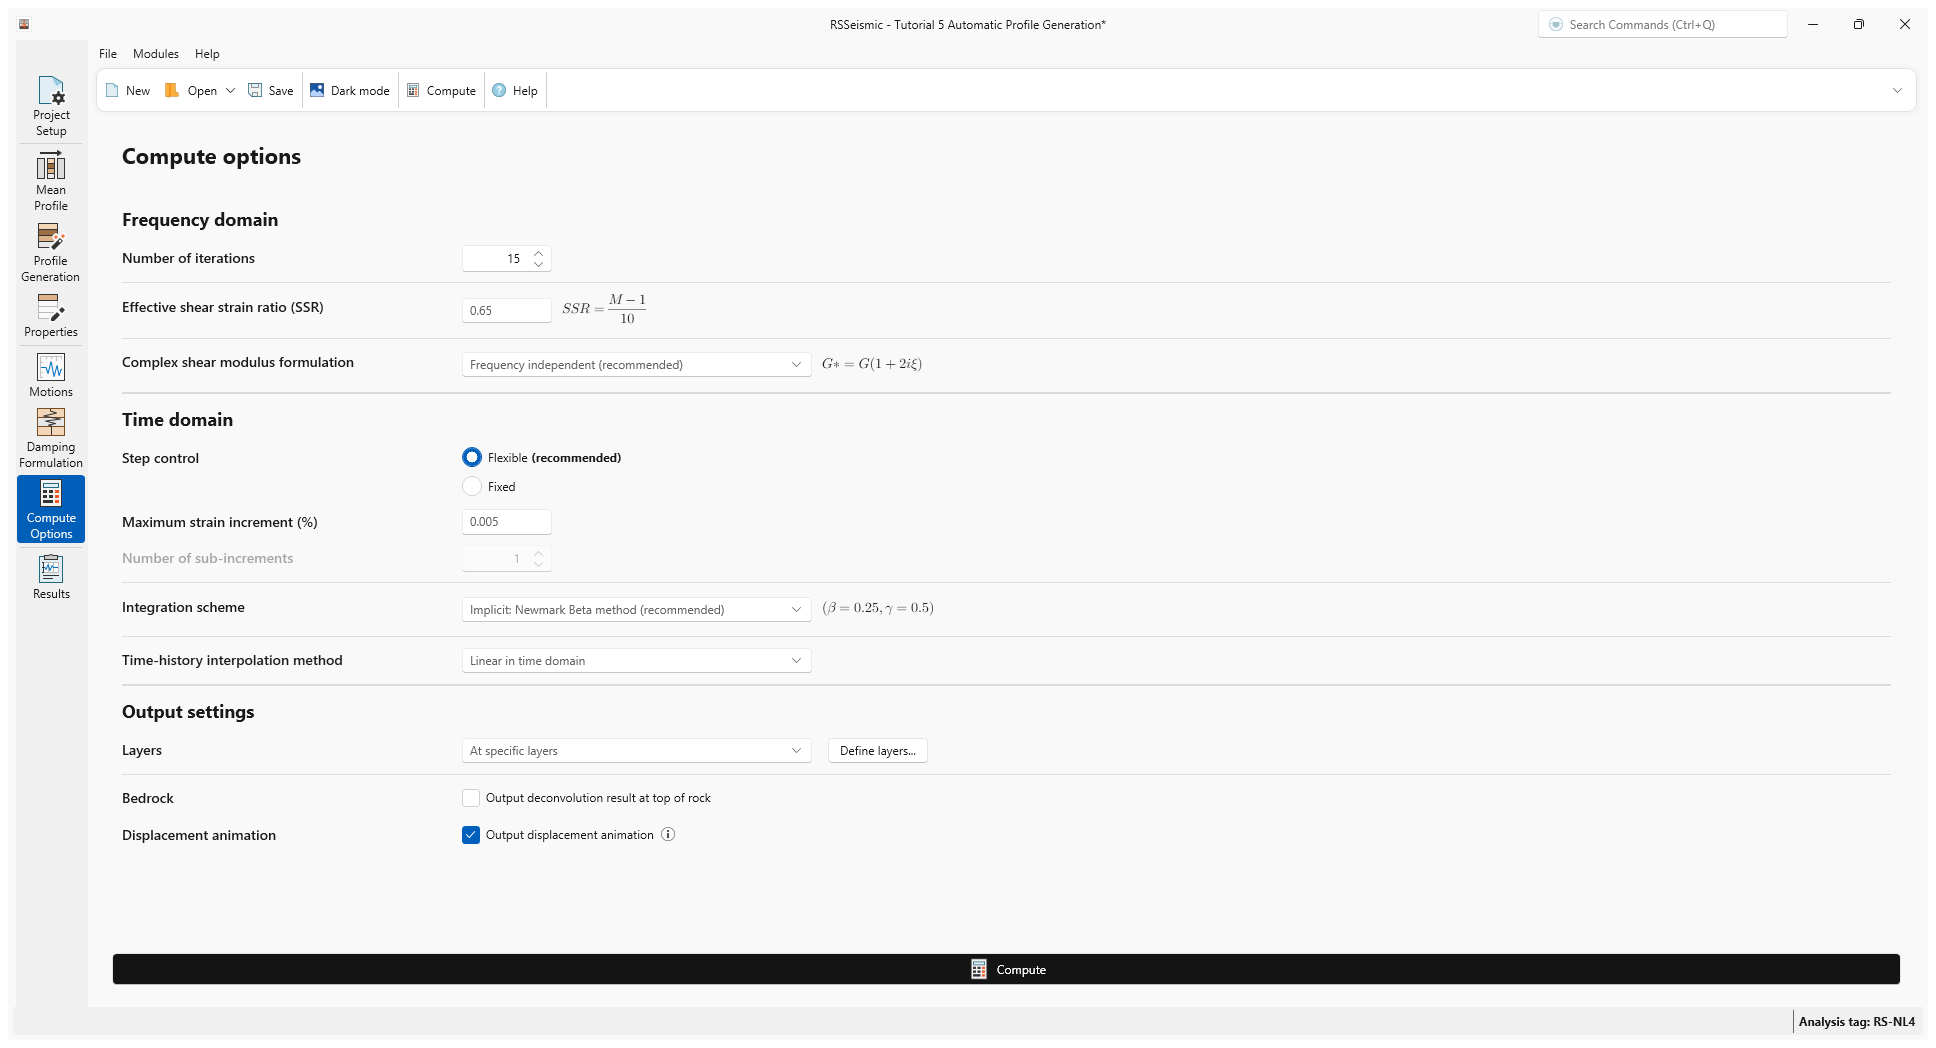Viewport: 1936px width, 1048px height.
Task: Click the Define layers... button
Action: tap(877, 751)
